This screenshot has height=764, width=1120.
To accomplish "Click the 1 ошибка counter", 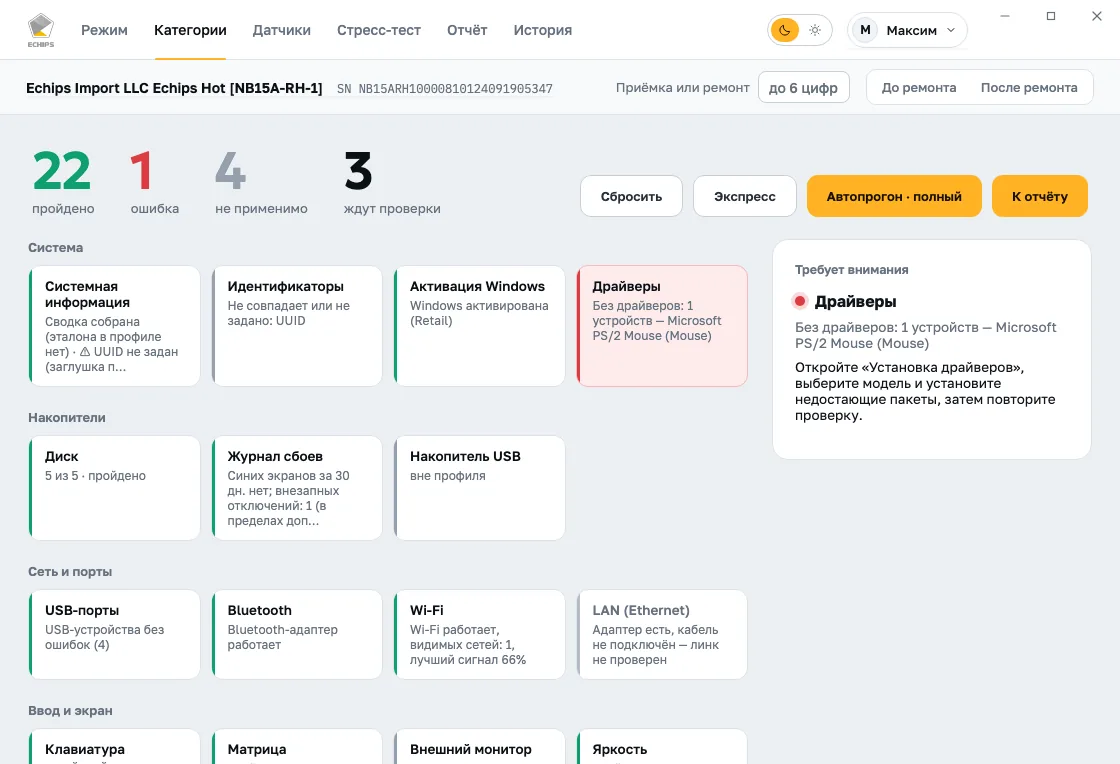I will tap(154, 182).
